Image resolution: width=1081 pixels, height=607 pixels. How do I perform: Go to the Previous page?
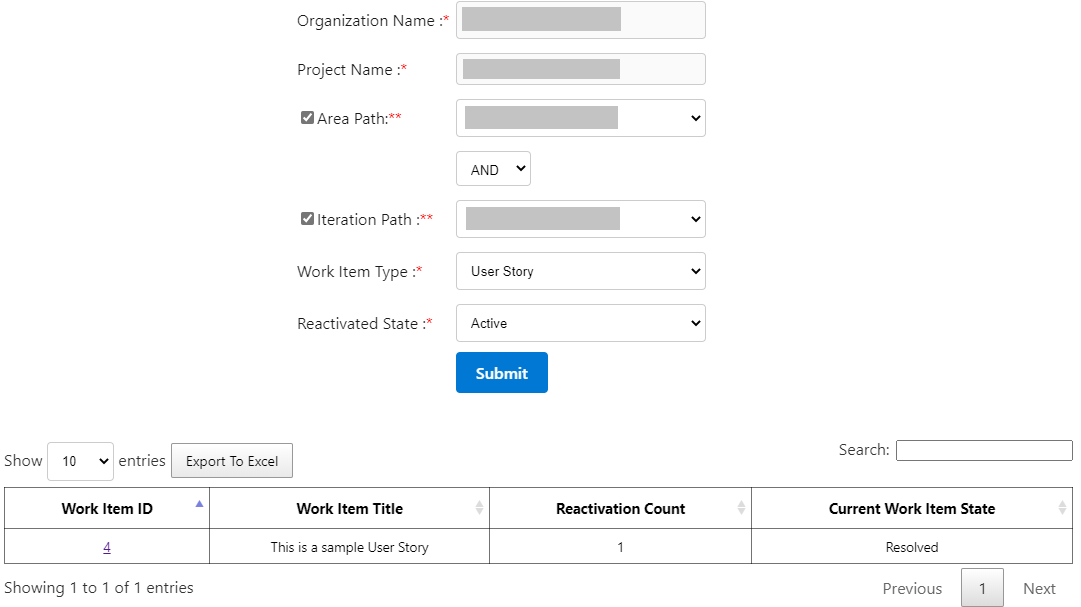pos(911,588)
